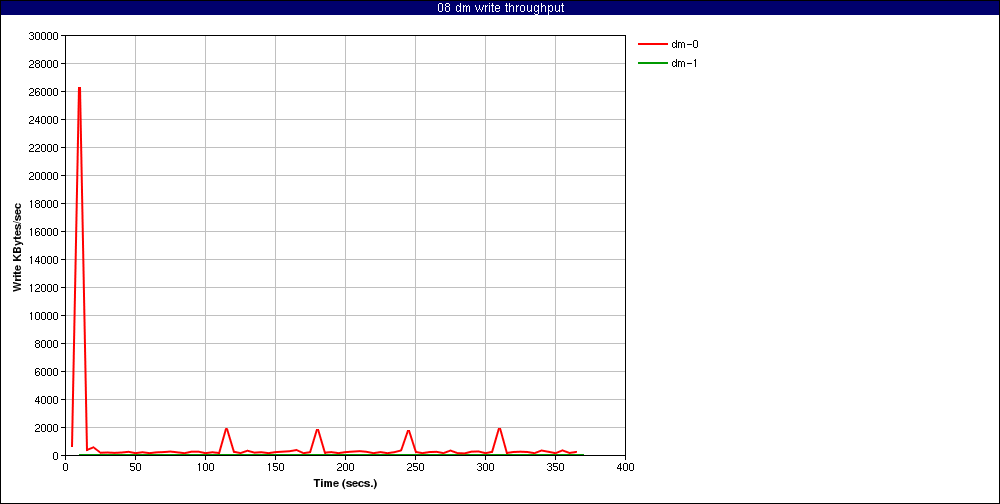Click the 250 x-axis tick label
This screenshot has width=1000, height=504.
[x=415, y=467]
